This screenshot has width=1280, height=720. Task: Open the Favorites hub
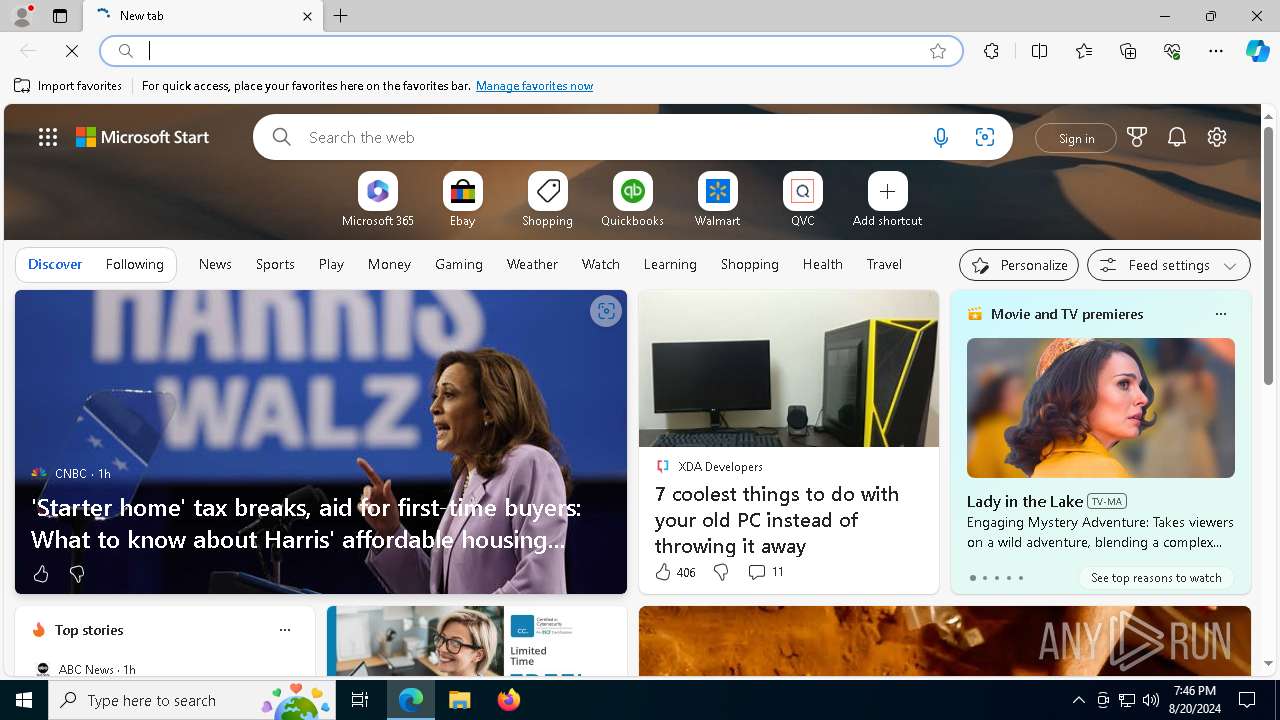pos(1084,51)
